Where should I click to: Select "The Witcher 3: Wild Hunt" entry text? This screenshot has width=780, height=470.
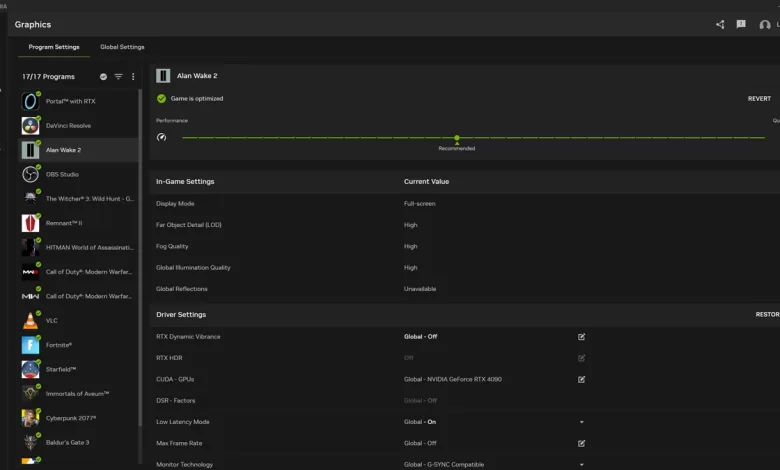coord(90,199)
